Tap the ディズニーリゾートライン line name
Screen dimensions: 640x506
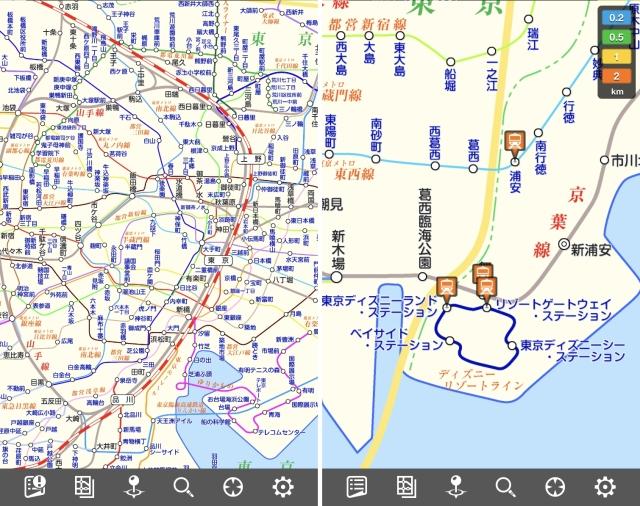click(482, 380)
